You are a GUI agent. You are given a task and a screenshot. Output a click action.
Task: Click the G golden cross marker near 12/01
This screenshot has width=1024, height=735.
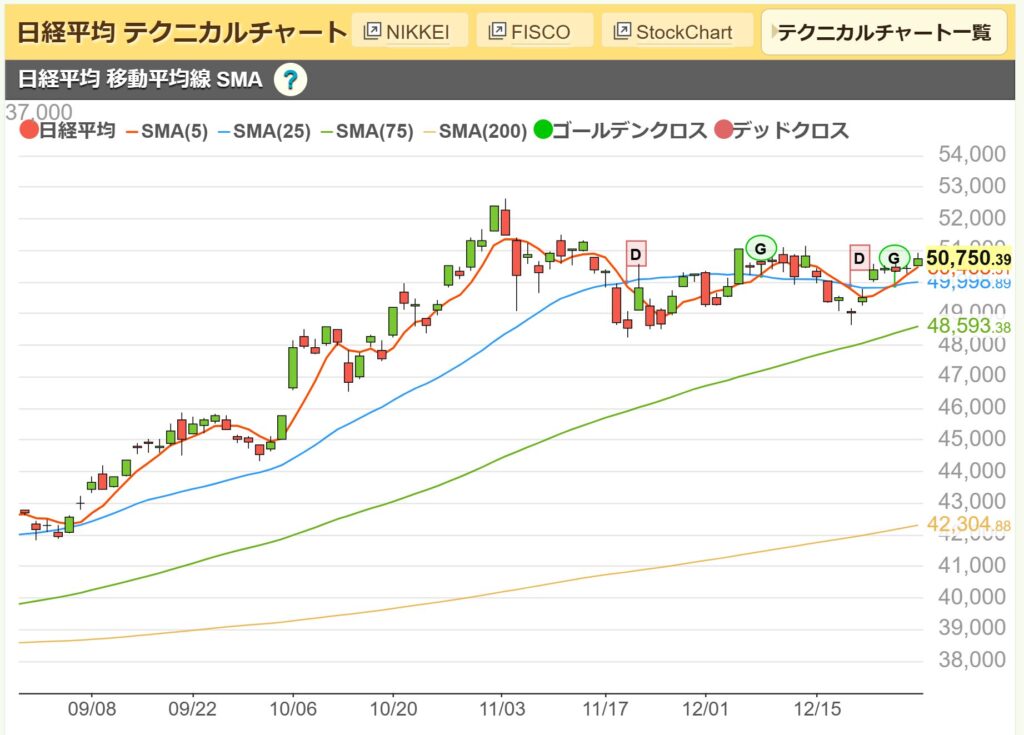(761, 248)
